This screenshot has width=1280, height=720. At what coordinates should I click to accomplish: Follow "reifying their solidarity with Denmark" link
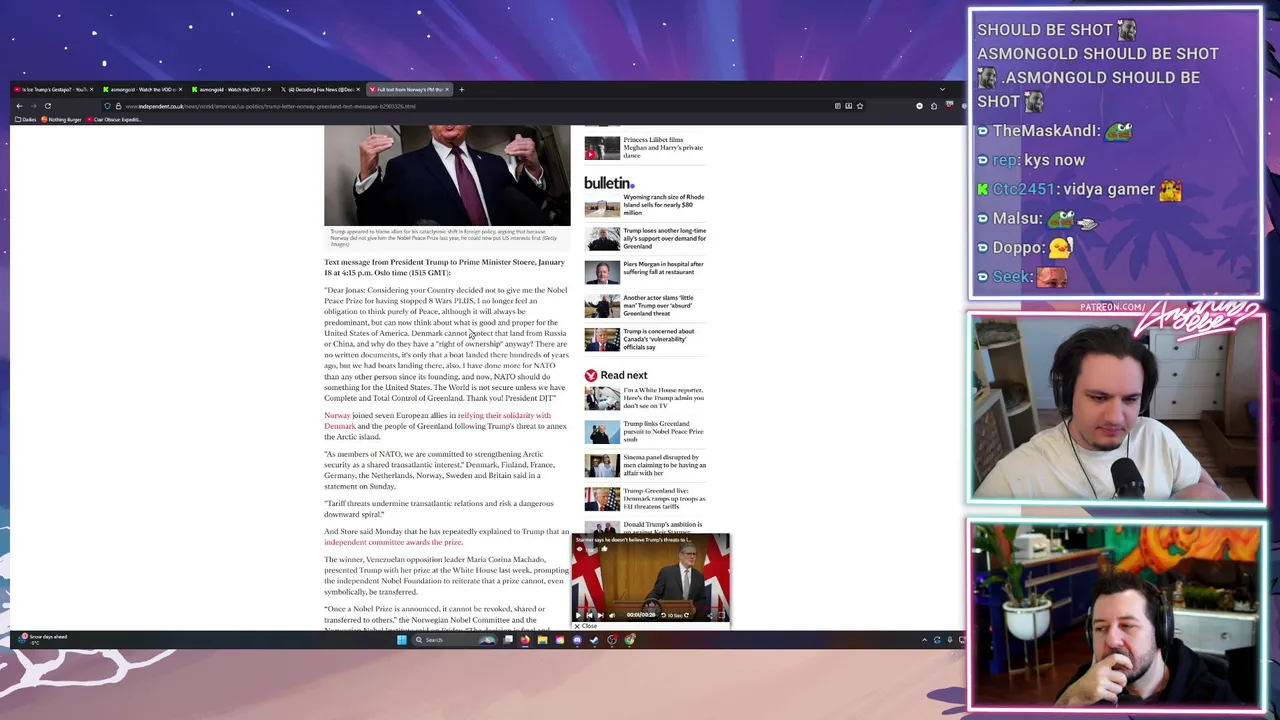tap(437, 420)
